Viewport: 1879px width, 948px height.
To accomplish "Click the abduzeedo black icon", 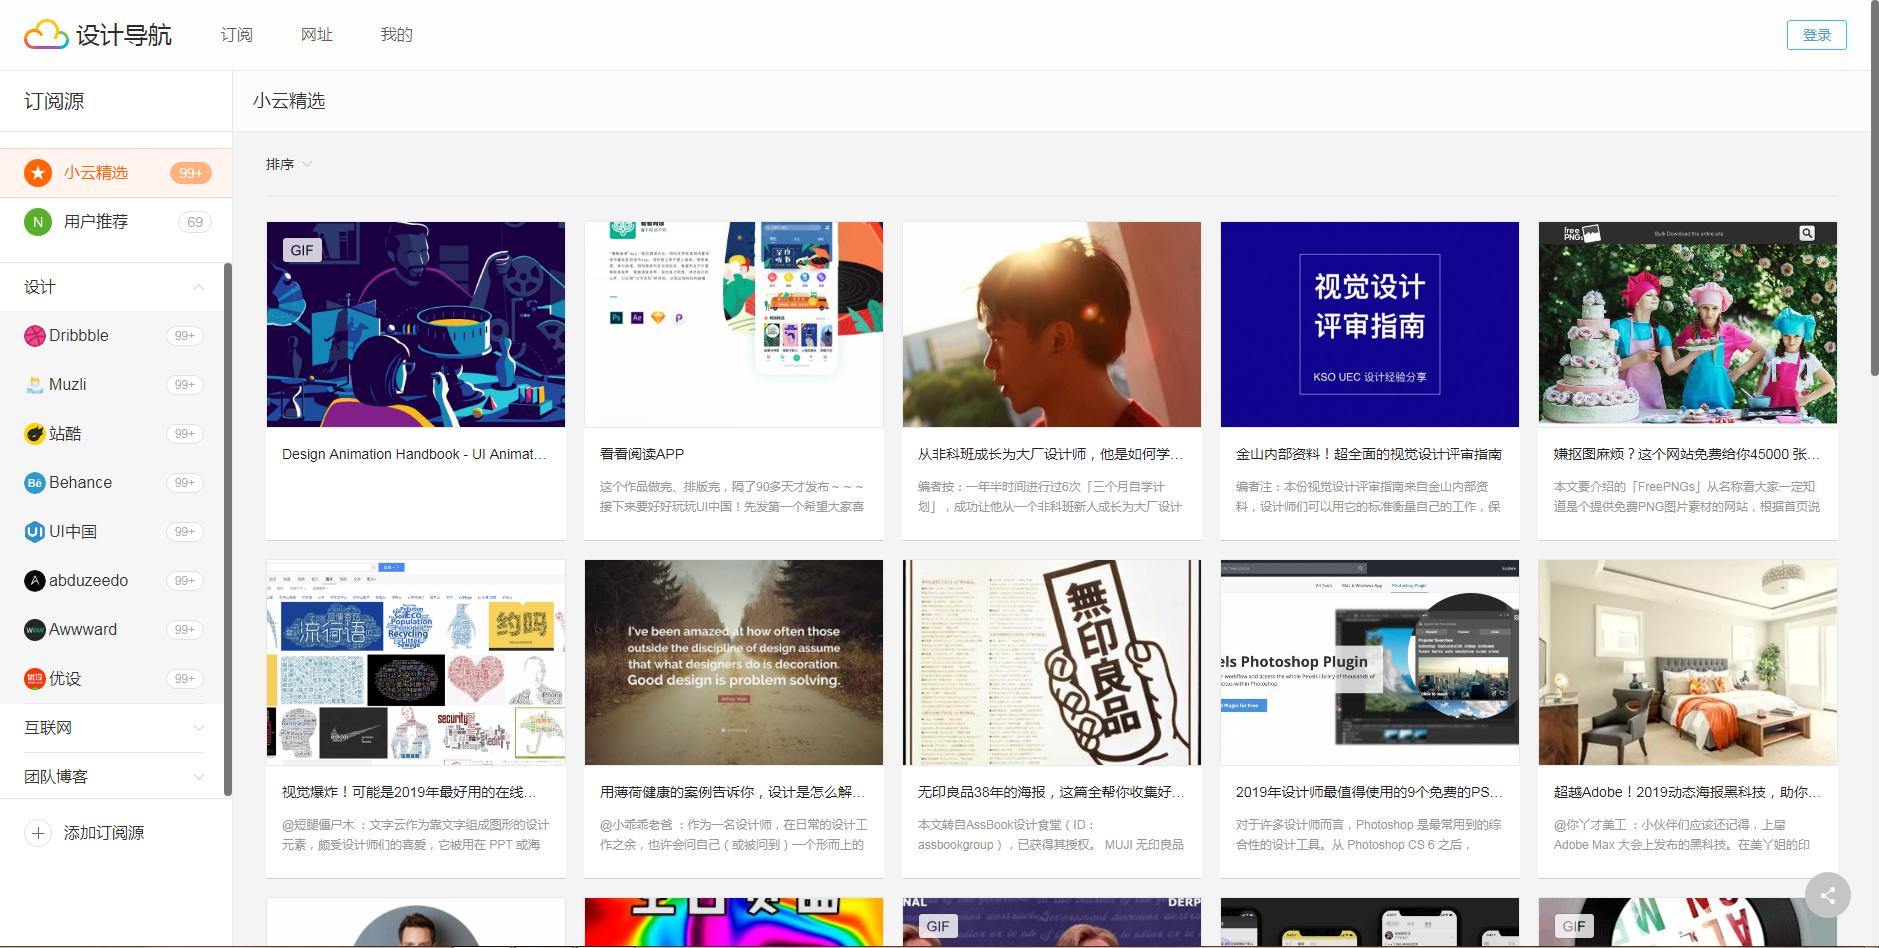I will (35, 581).
